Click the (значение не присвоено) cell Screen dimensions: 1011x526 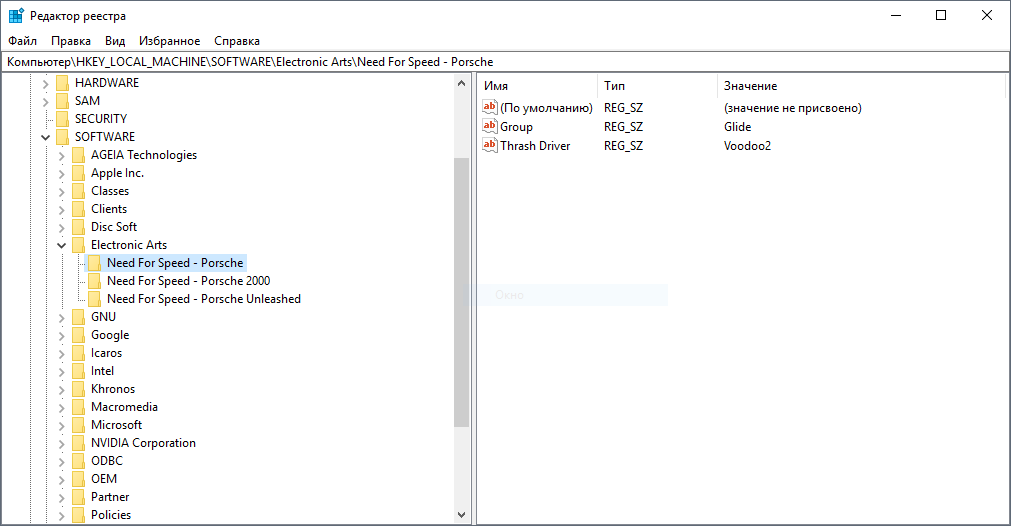(792, 108)
